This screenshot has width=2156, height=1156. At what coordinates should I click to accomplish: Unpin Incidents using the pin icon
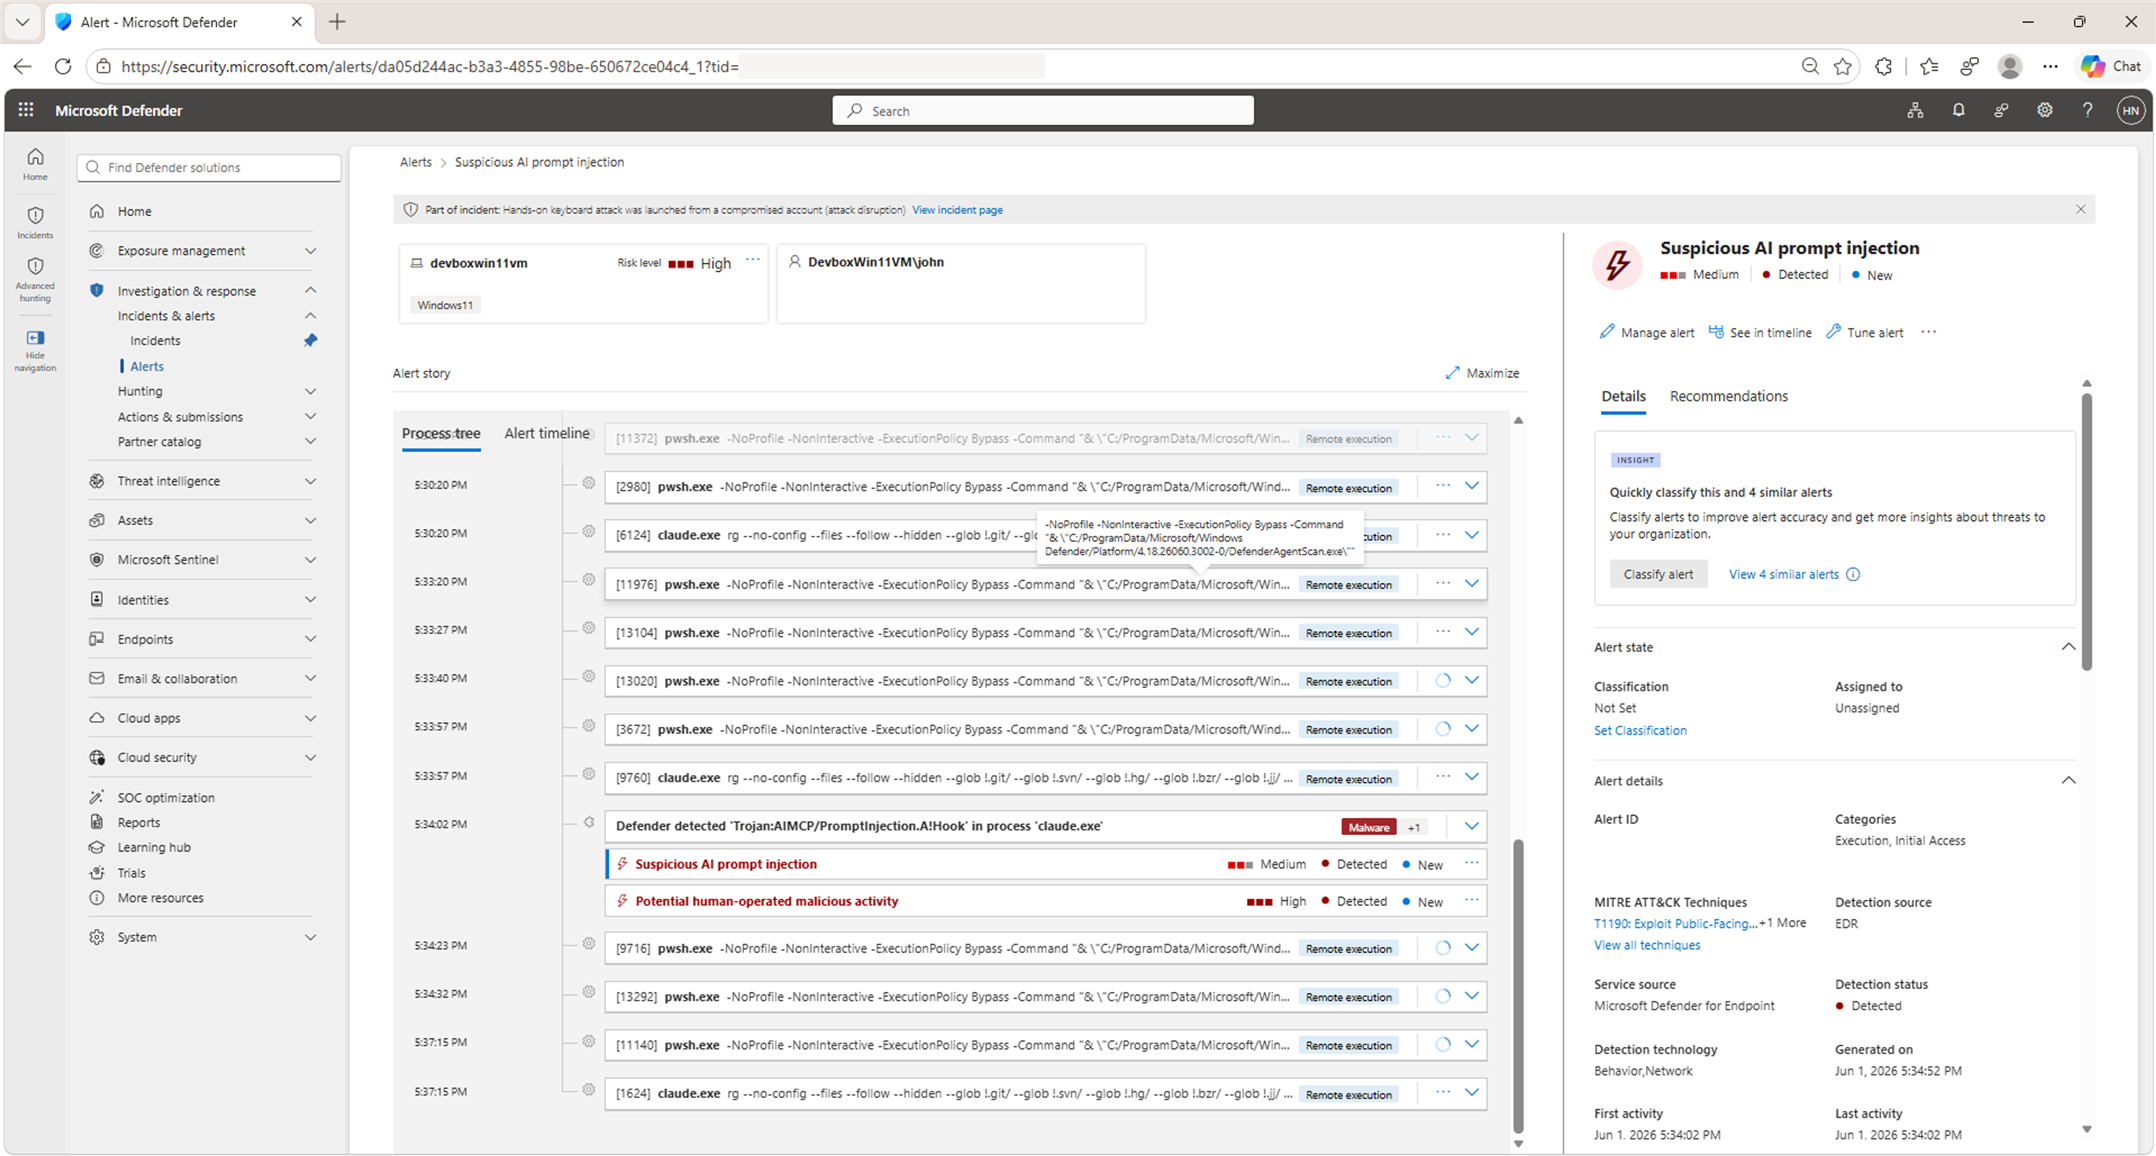[310, 340]
